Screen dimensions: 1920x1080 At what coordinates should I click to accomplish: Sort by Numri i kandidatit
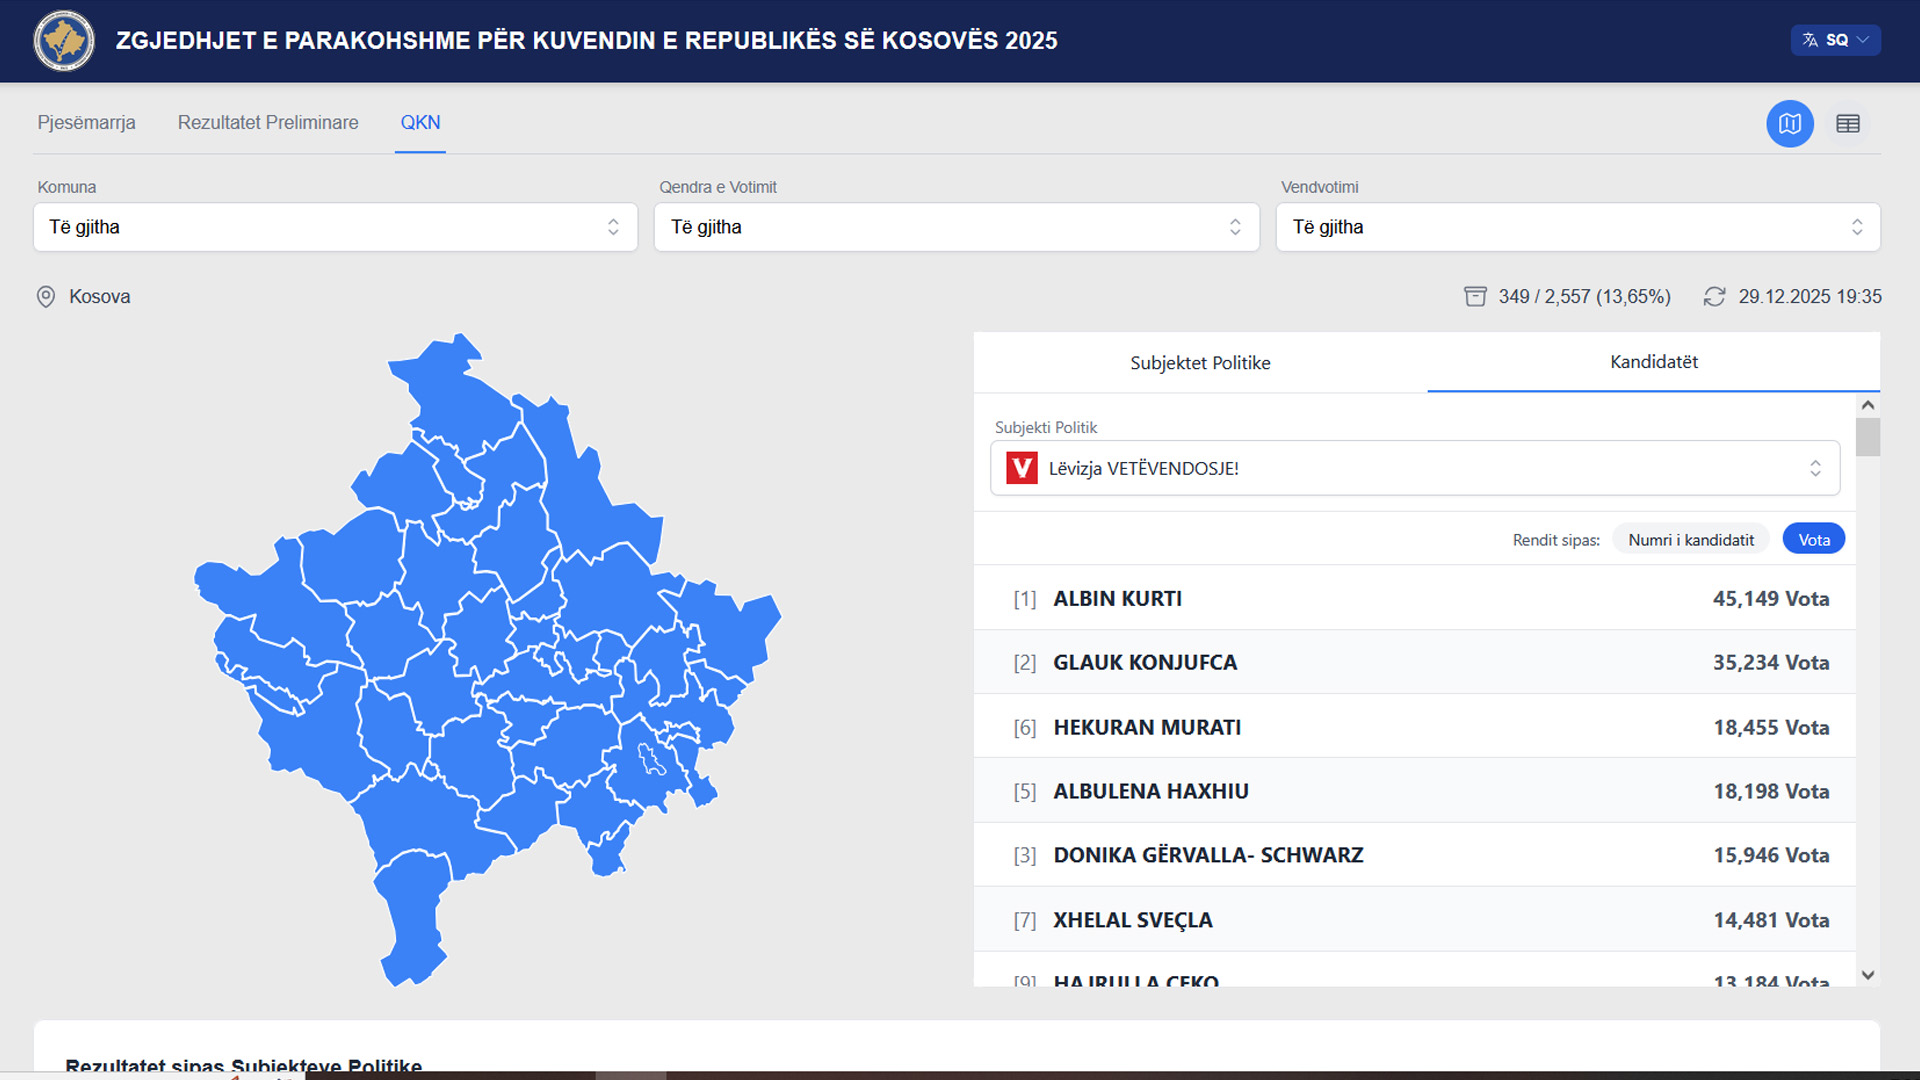(x=1690, y=540)
